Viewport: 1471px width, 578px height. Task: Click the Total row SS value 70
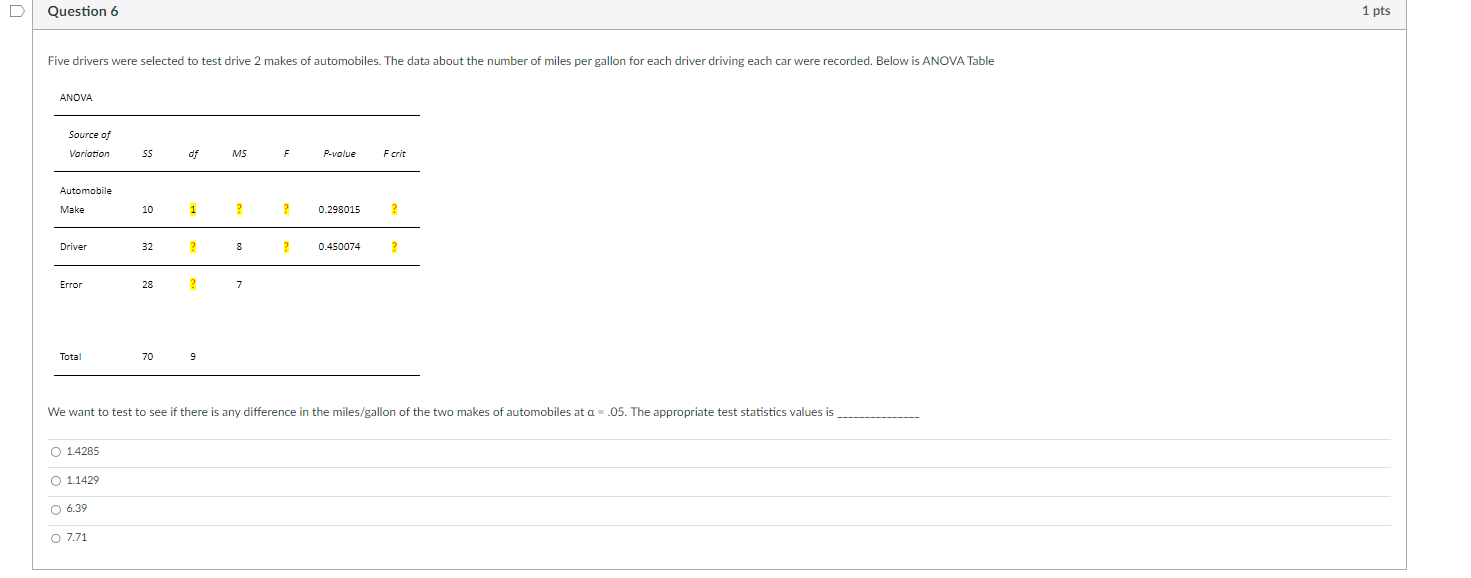[x=147, y=355]
